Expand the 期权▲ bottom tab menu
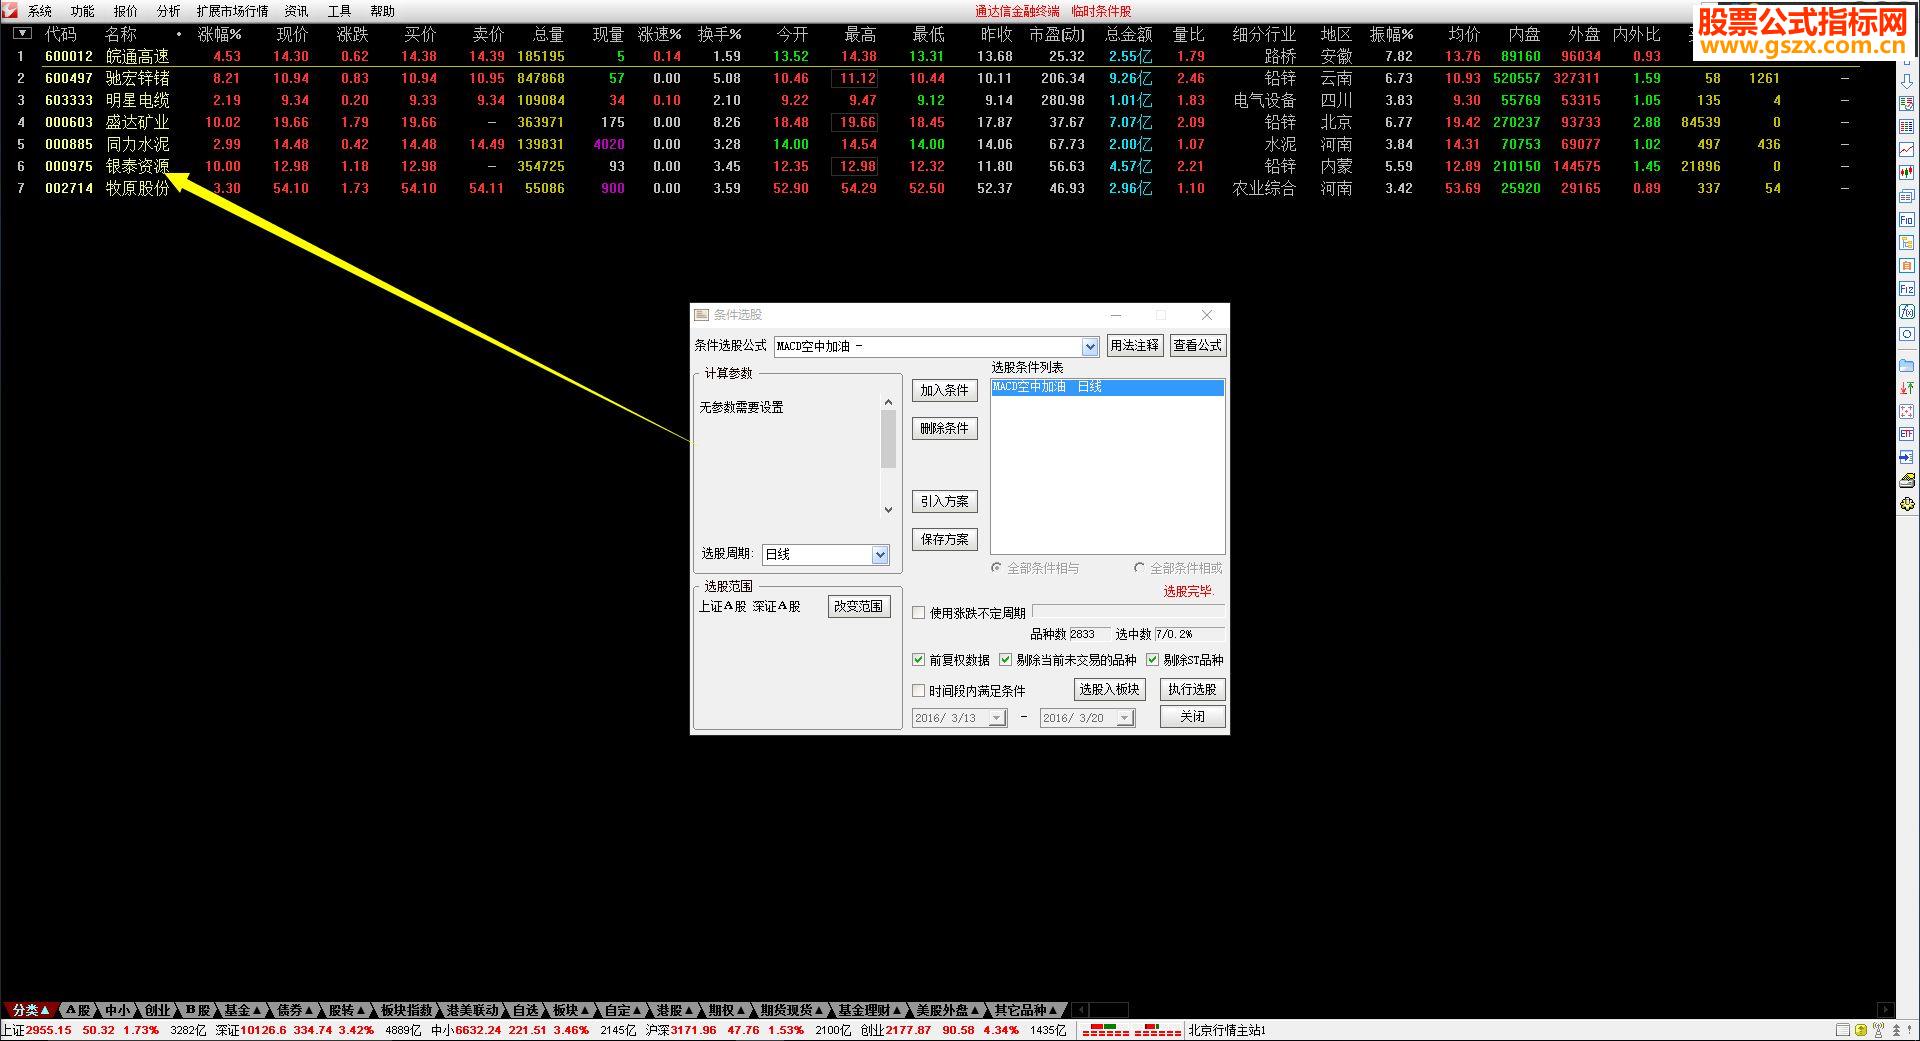Viewport: 1920px width, 1041px height. coord(727,1010)
